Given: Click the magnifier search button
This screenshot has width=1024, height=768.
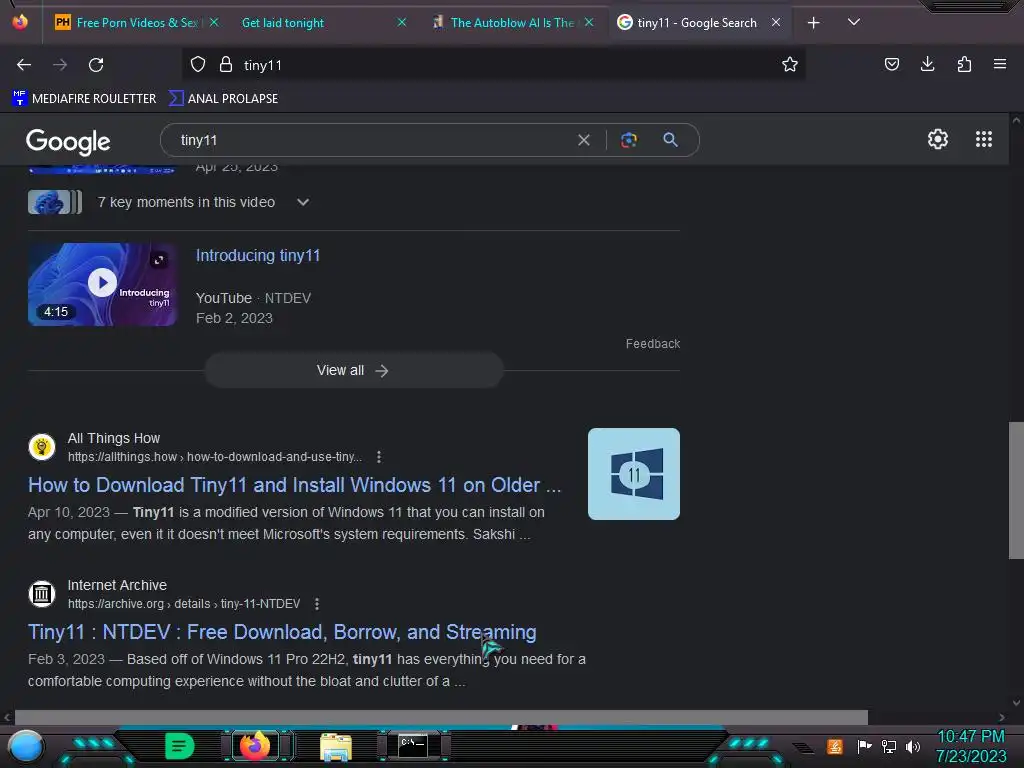Looking at the screenshot, I should [x=670, y=140].
